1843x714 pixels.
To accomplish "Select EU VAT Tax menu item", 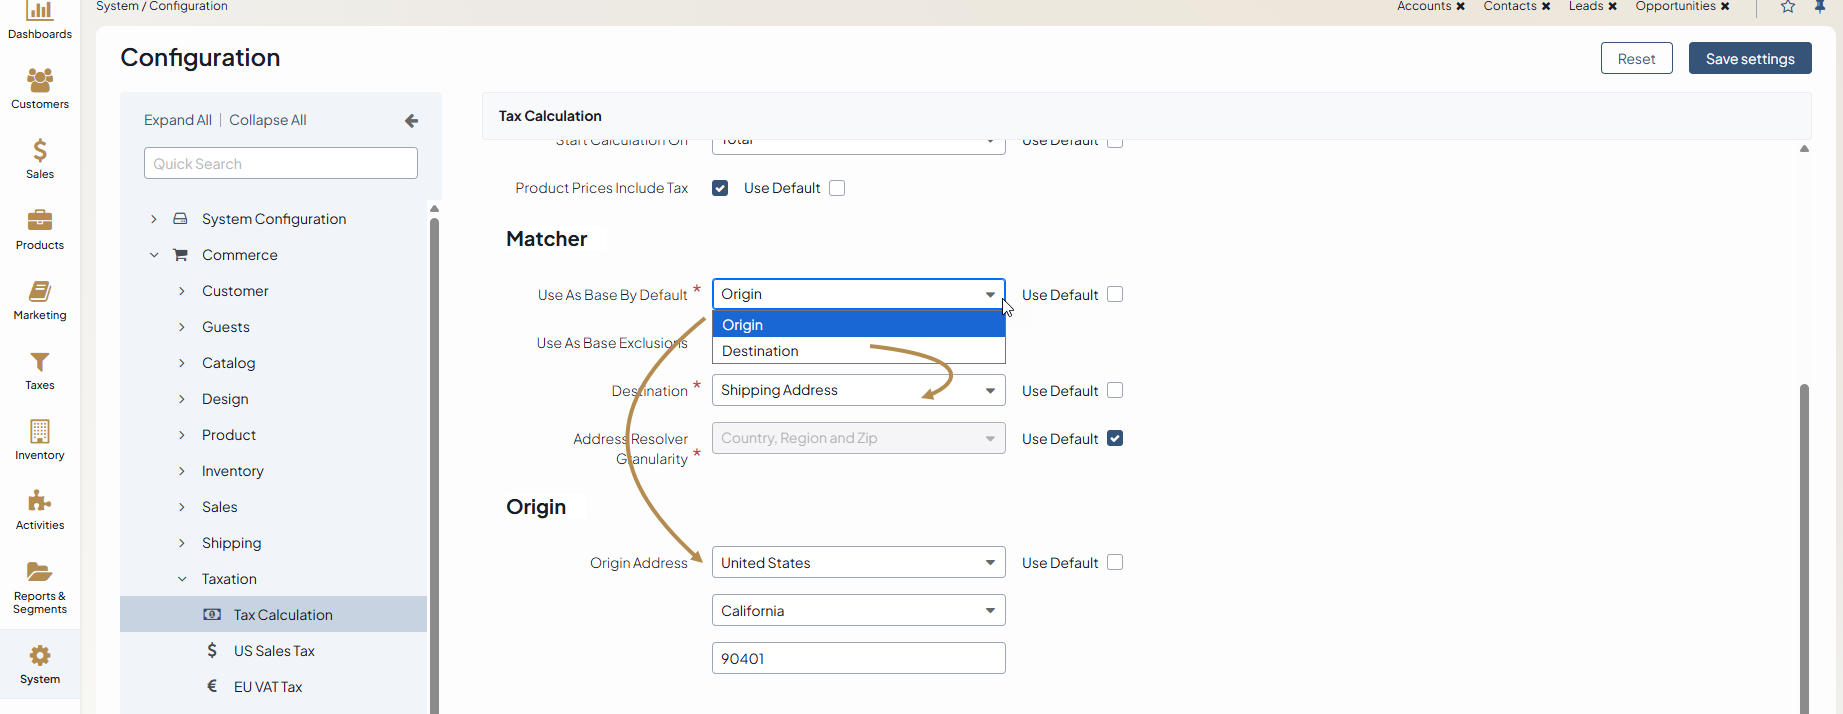I will pos(268,687).
